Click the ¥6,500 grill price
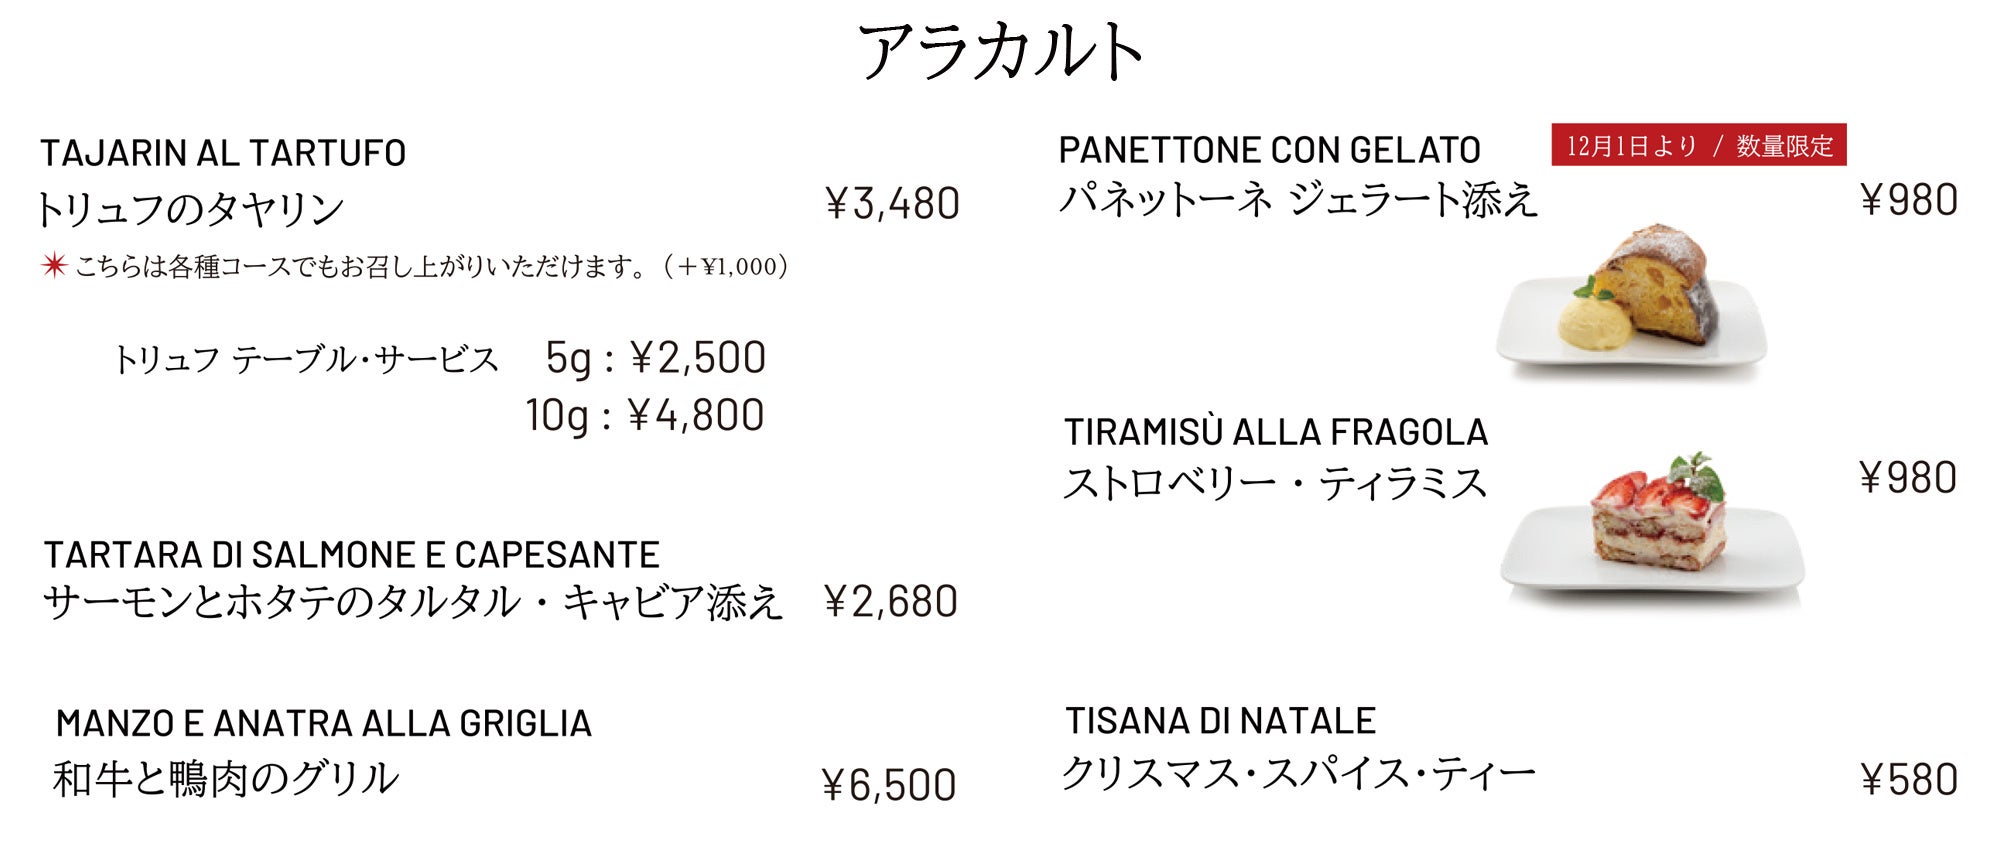Image resolution: width=2000 pixels, height=865 pixels. (889, 786)
